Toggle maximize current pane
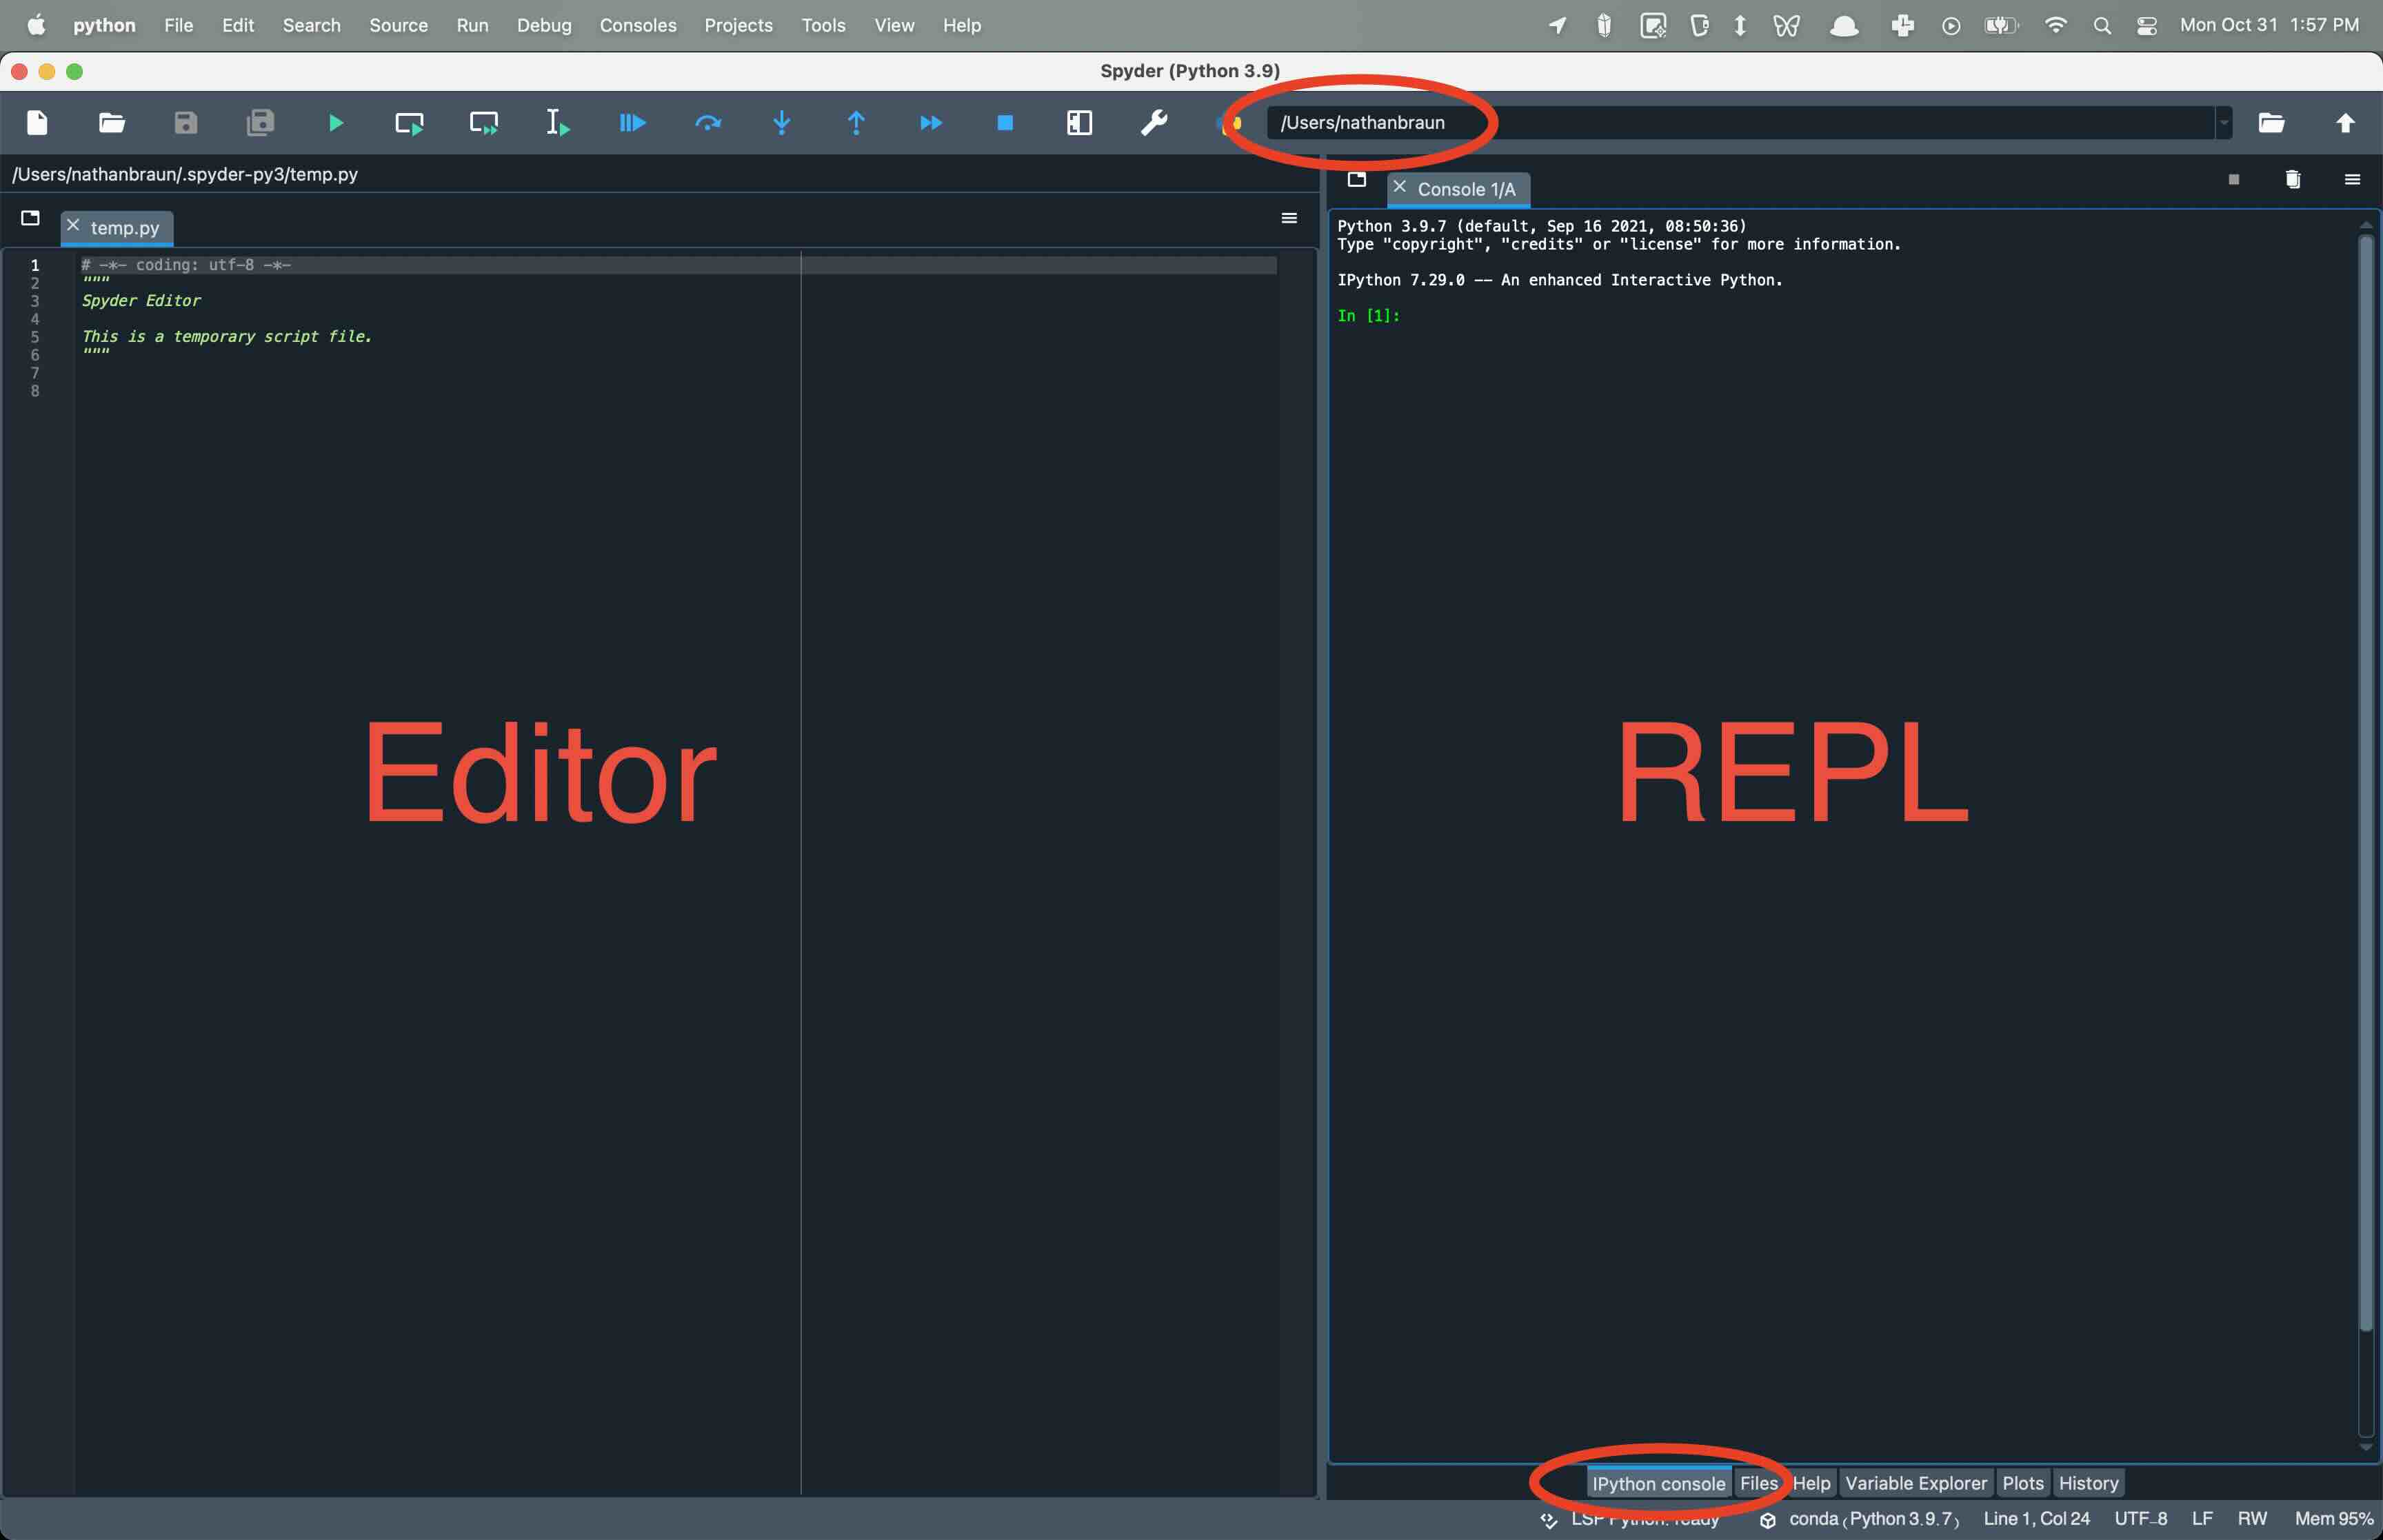Image resolution: width=2383 pixels, height=1540 pixels. click(1080, 122)
